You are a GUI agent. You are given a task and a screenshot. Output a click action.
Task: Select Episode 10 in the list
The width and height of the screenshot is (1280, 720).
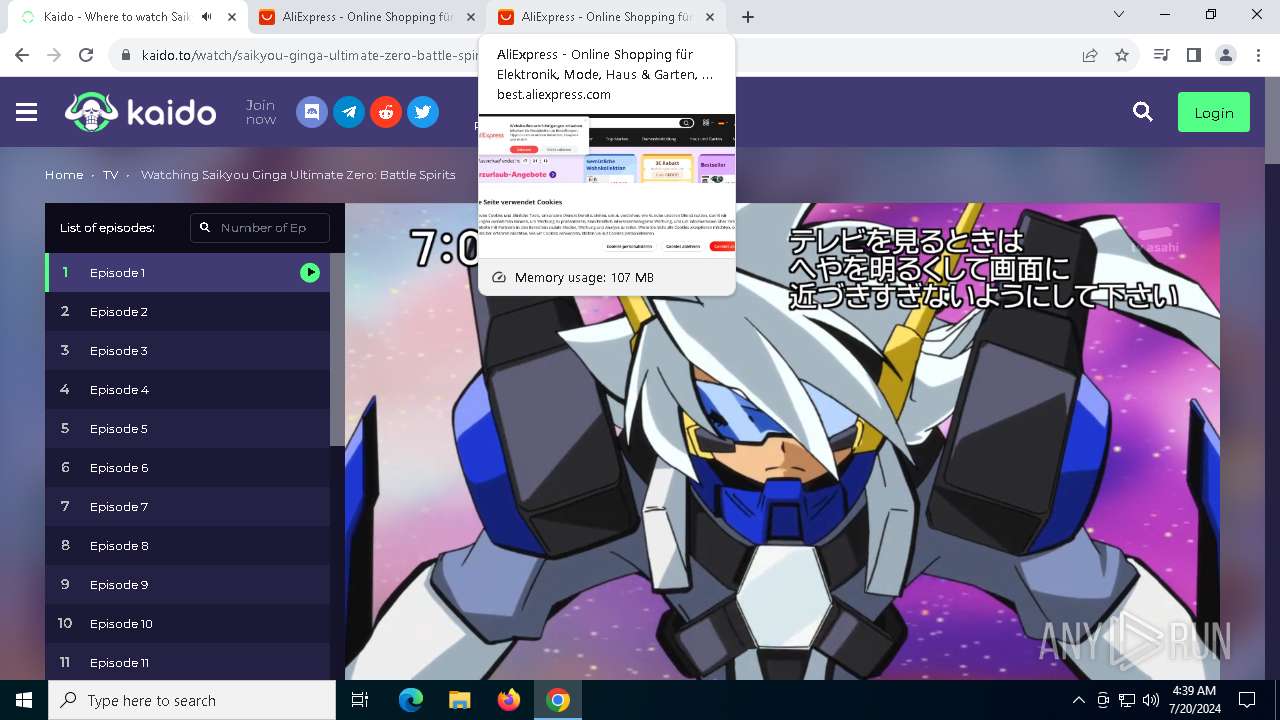click(x=187, y=623)
